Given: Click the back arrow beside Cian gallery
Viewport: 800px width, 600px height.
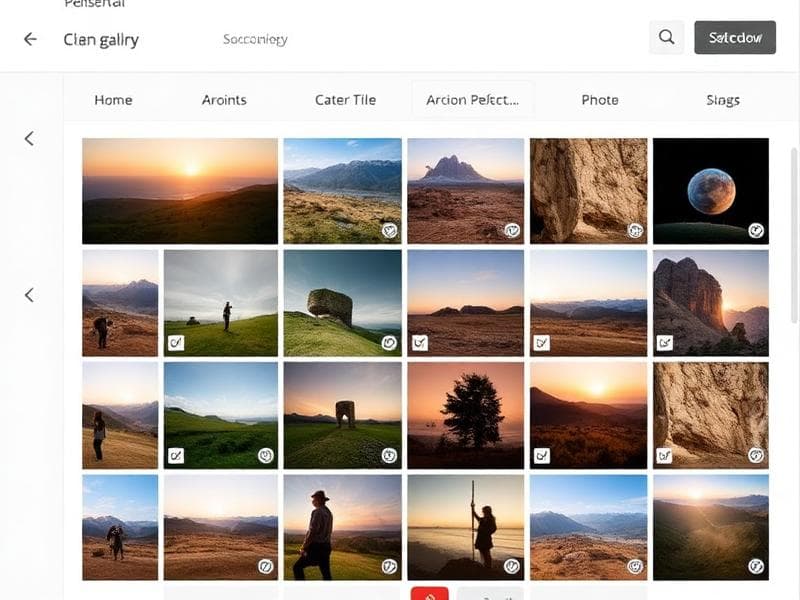Looking at the screenshot, I should pos(30,39).
